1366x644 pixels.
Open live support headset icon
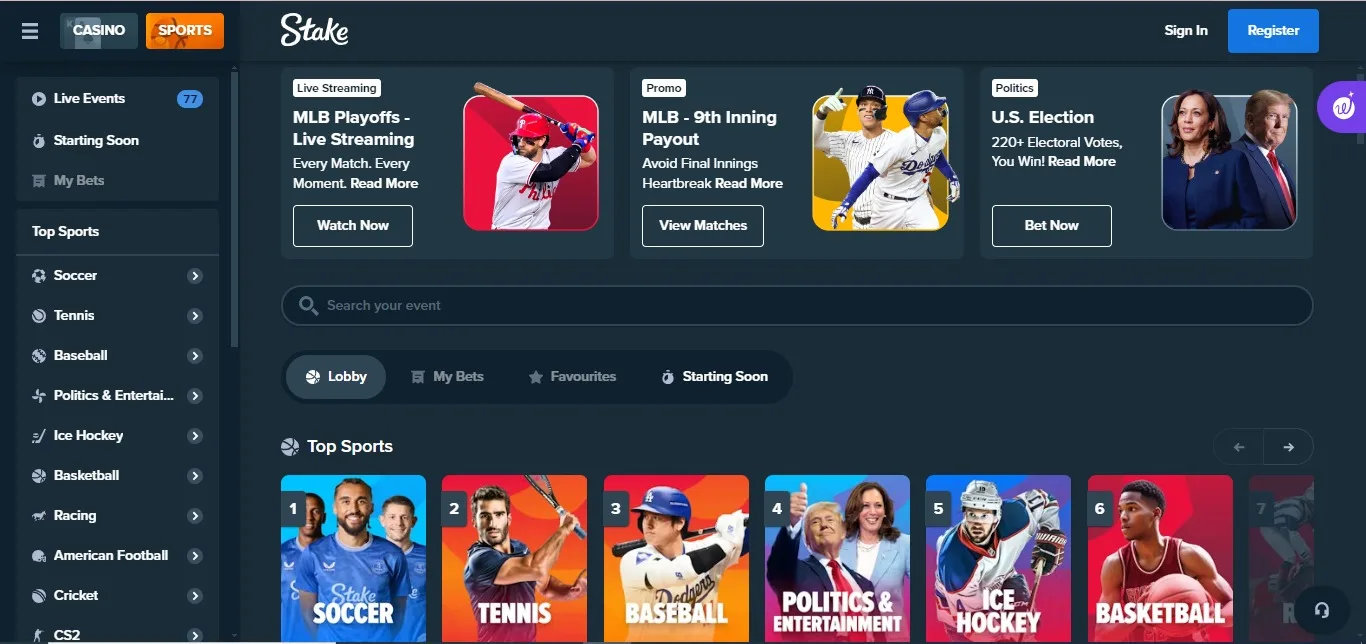[x=1322, y=610]
